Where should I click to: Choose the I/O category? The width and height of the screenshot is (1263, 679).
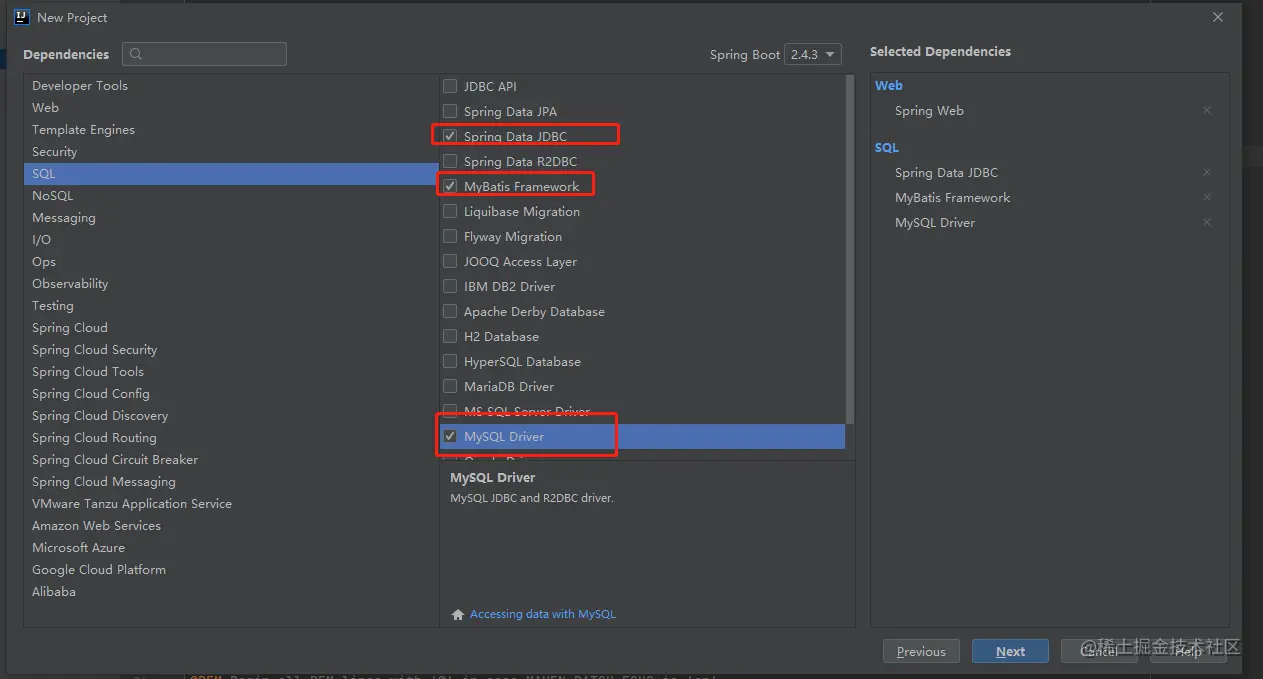(231, 240)
